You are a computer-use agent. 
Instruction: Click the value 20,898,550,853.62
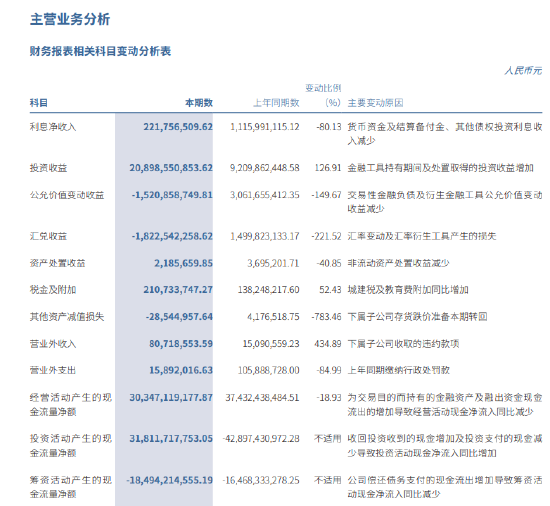(171, 168)
